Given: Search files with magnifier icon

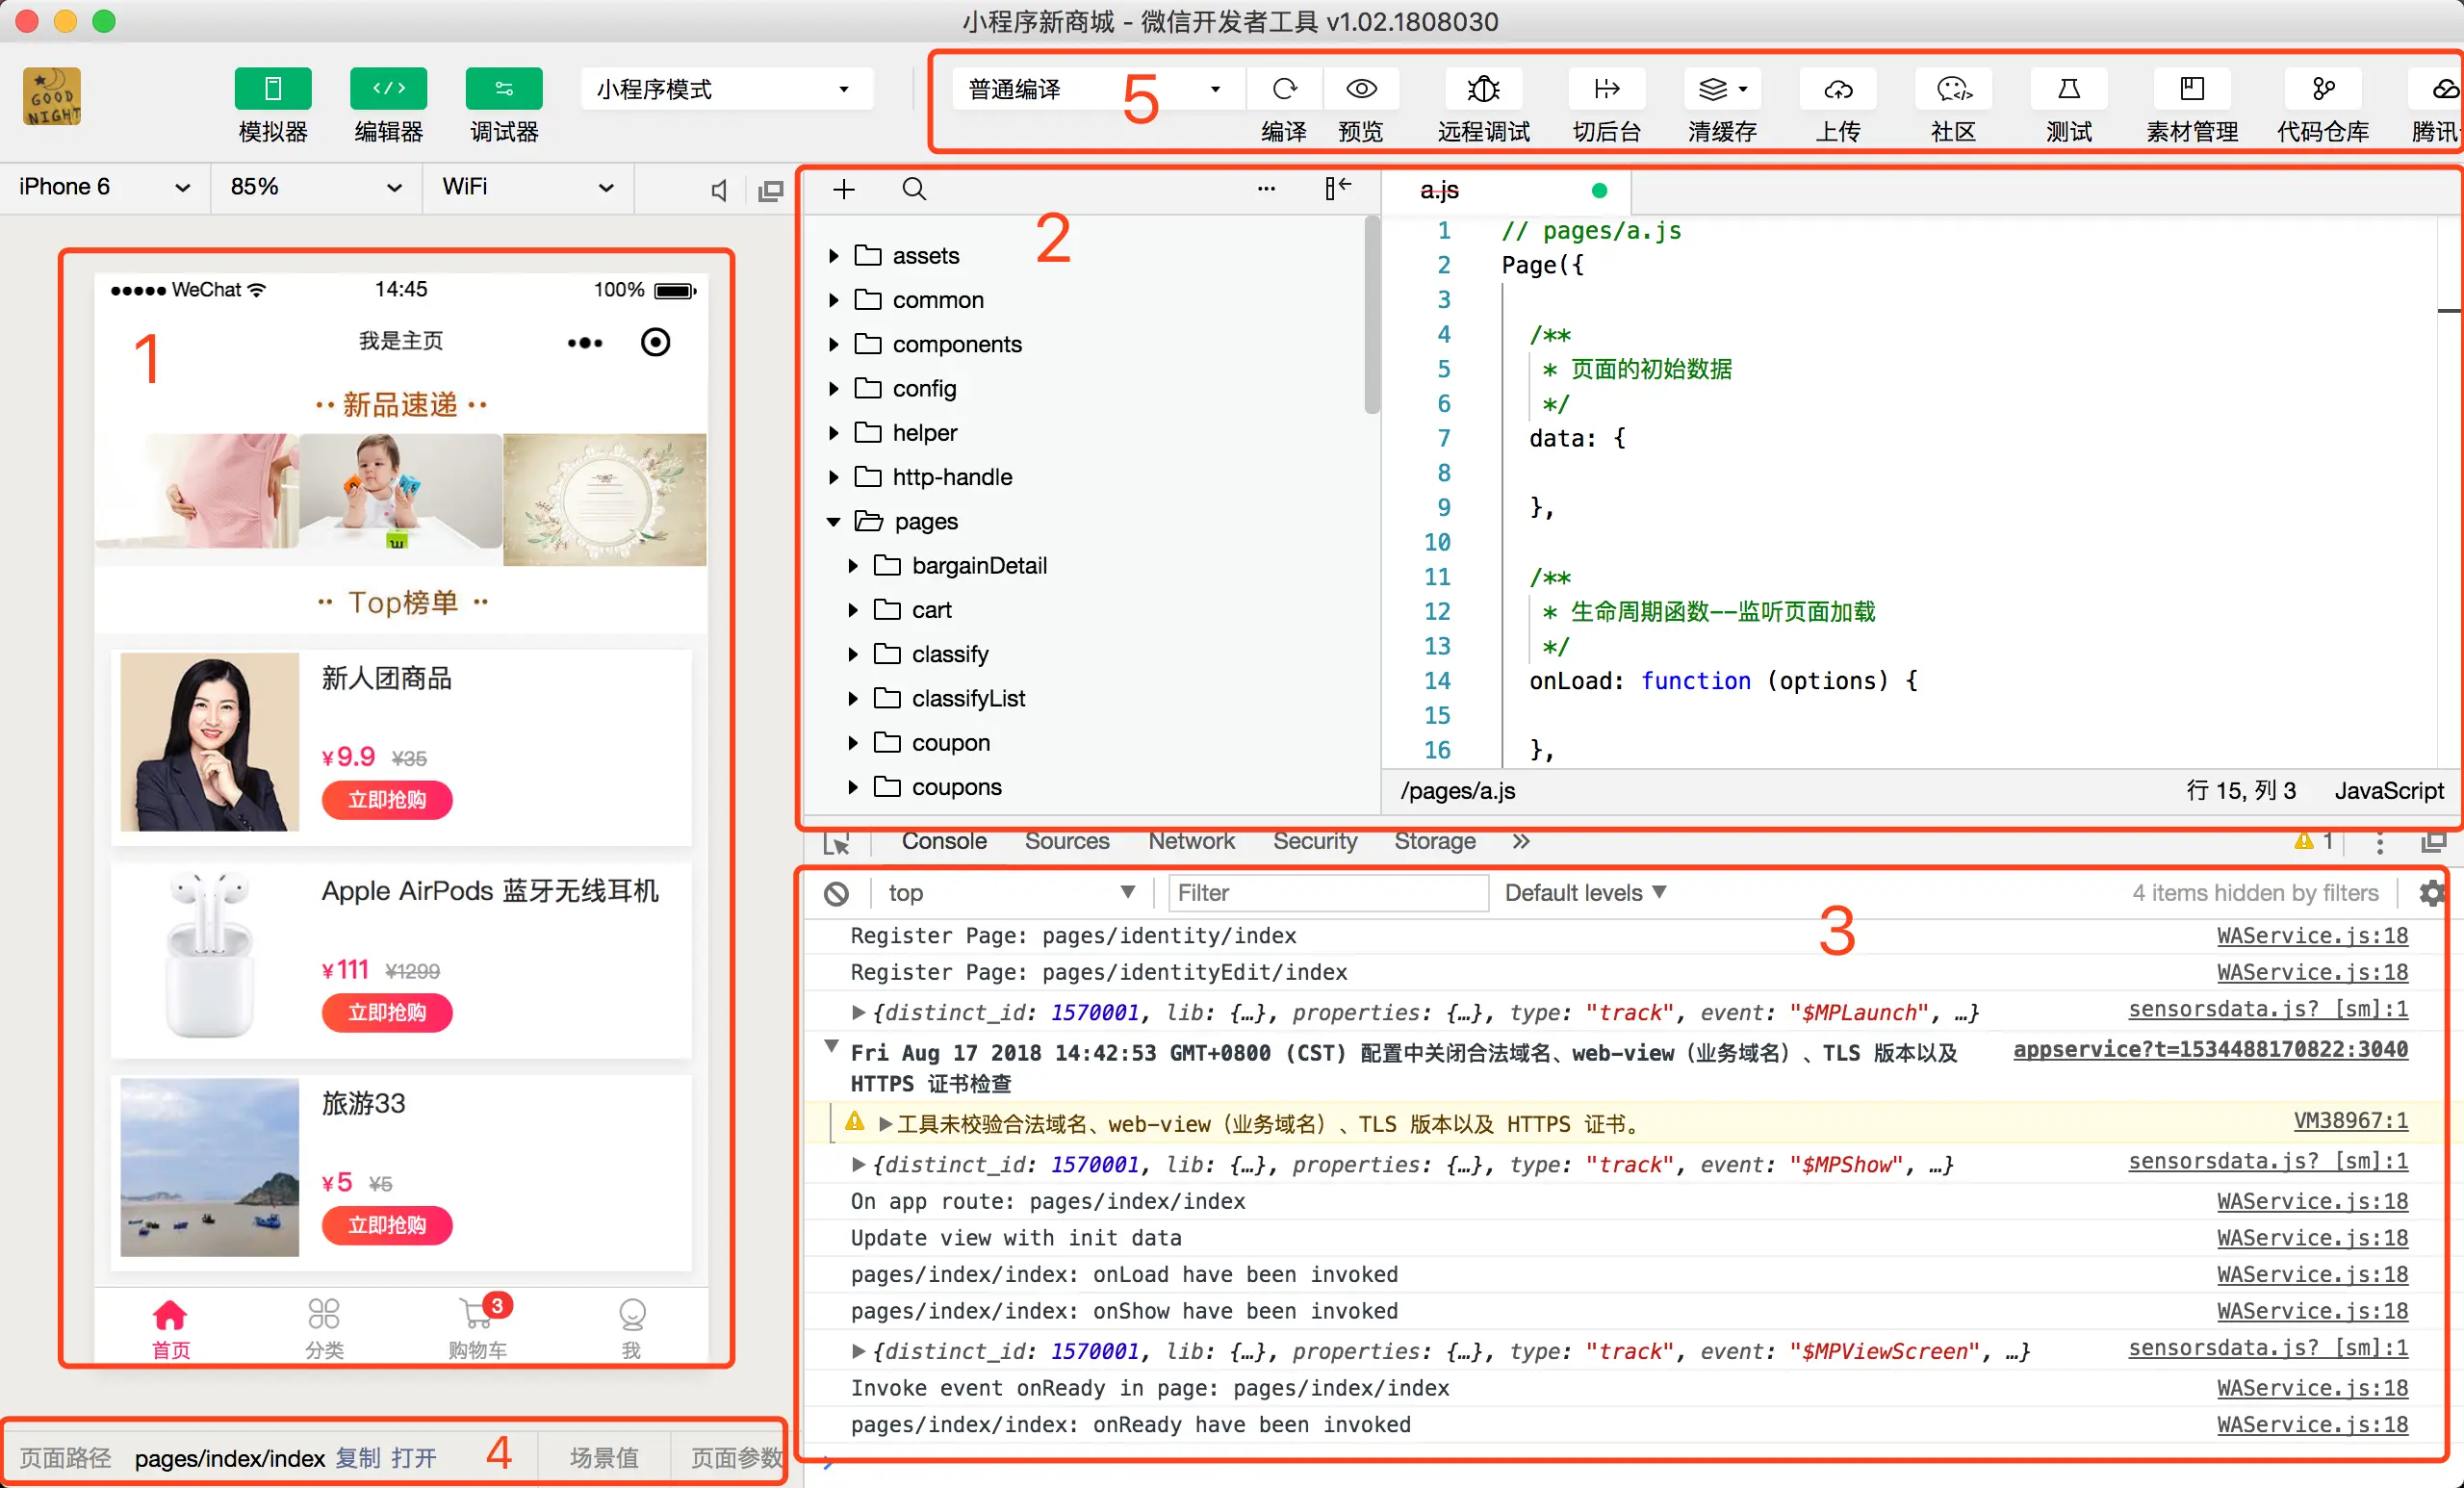Looking at the screenshot, I should (x=914, y=189).
